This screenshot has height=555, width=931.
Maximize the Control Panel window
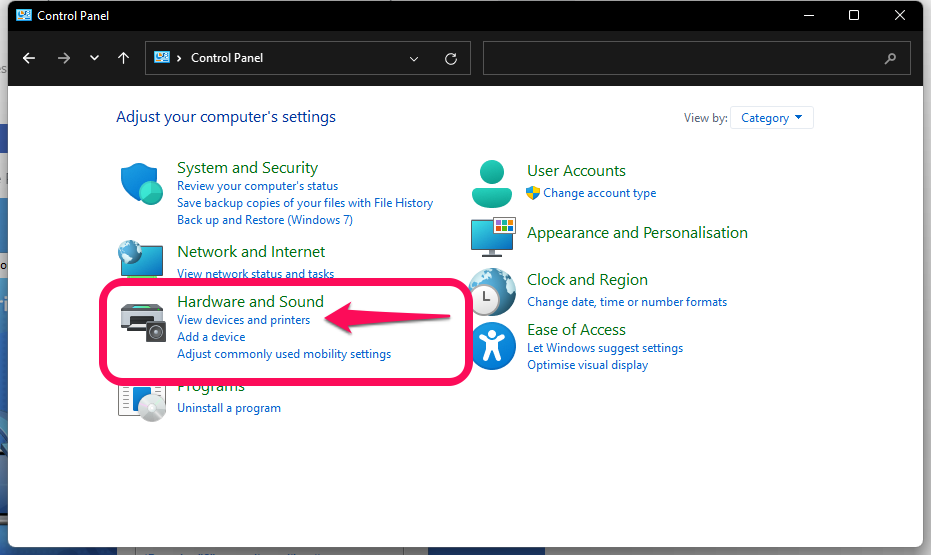tap(854, 15)
